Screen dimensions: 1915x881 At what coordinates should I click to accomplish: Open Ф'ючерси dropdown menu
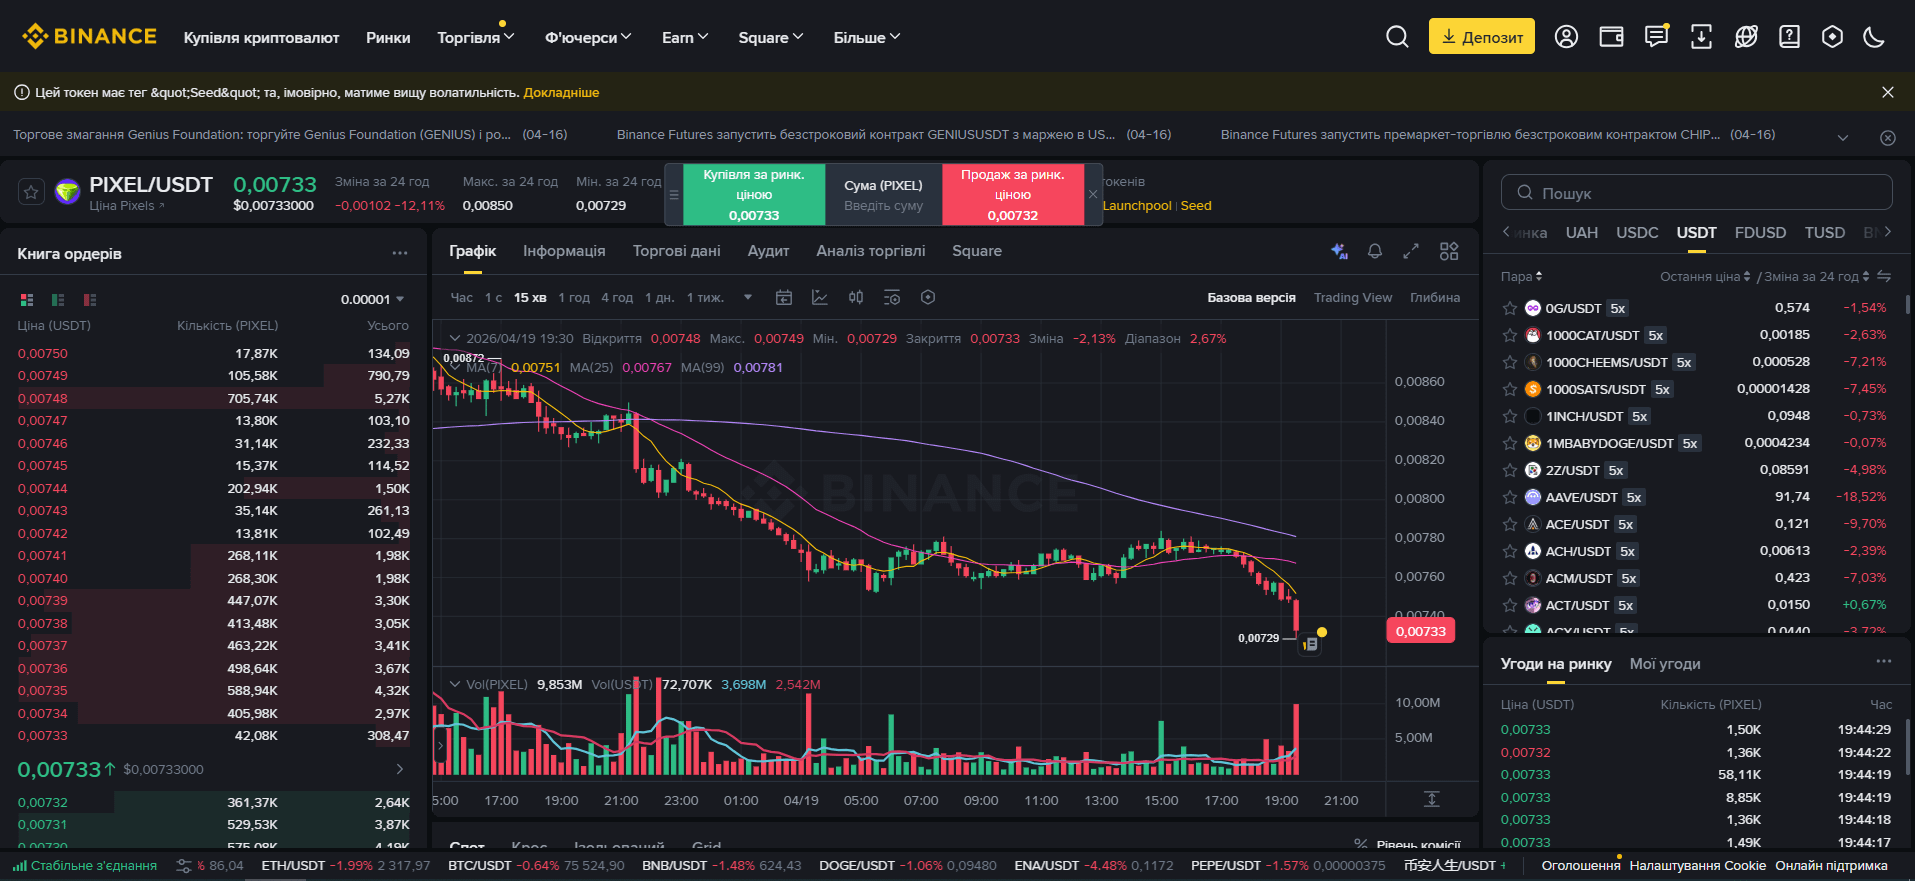588,37
